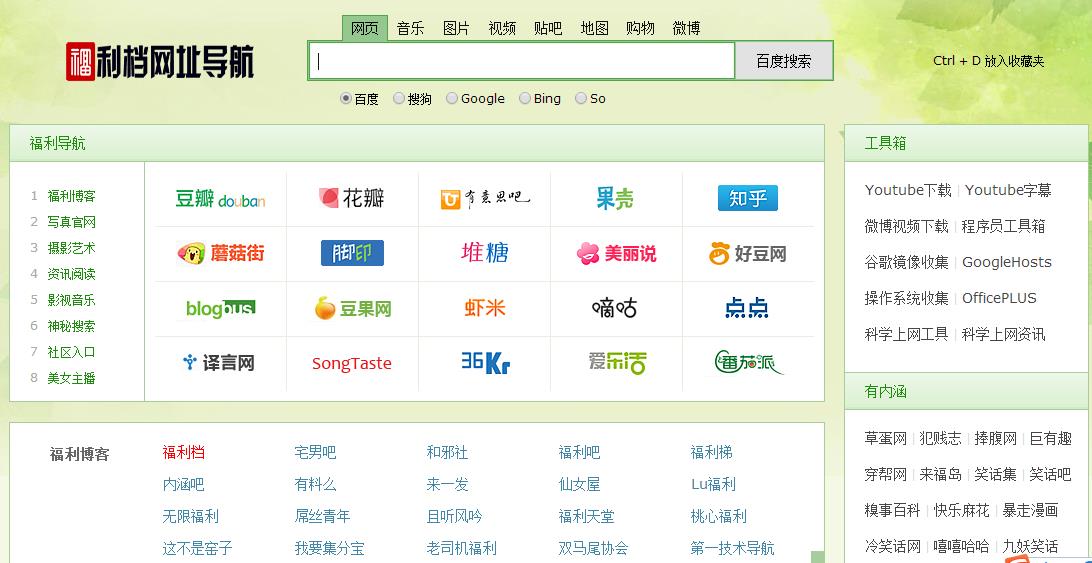
Task: Click the 有意思吧 logo
Action: [x=485, y=199]
